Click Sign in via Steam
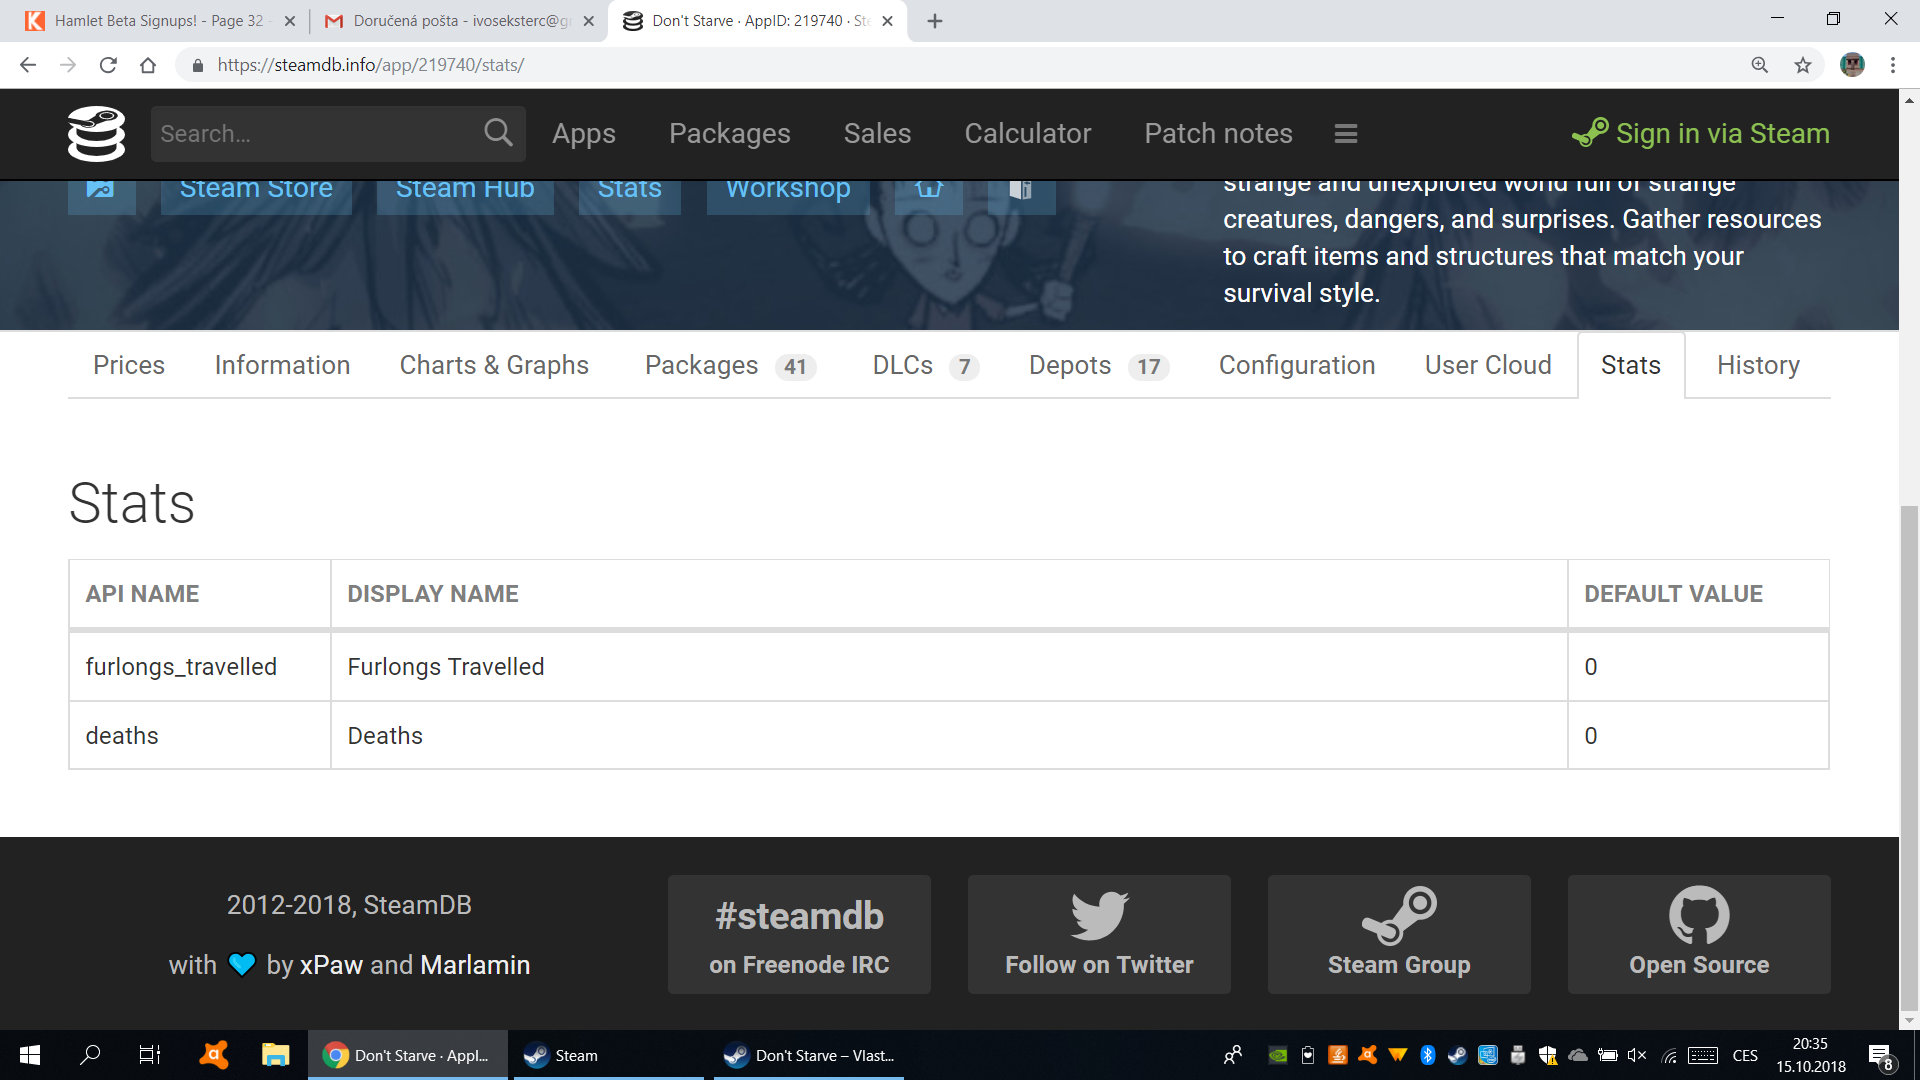 1701,134
